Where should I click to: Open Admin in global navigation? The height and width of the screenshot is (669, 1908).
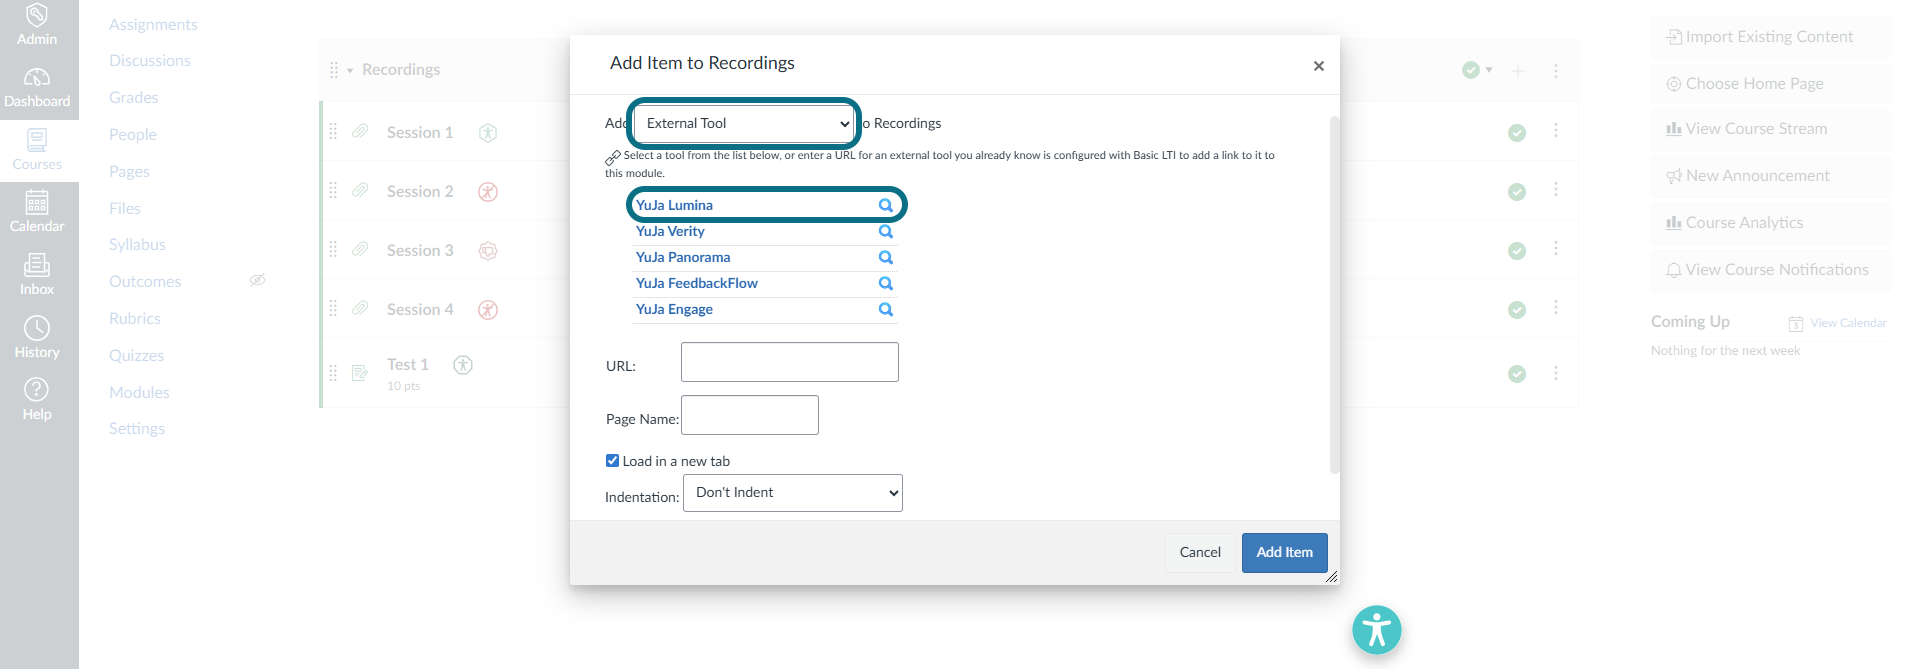[x=37, y=25]
